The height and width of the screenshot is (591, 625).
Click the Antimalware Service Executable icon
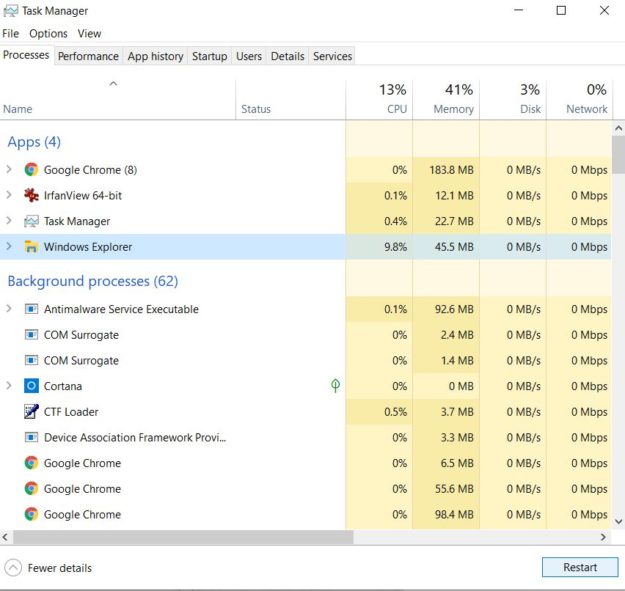pos(31,309)
